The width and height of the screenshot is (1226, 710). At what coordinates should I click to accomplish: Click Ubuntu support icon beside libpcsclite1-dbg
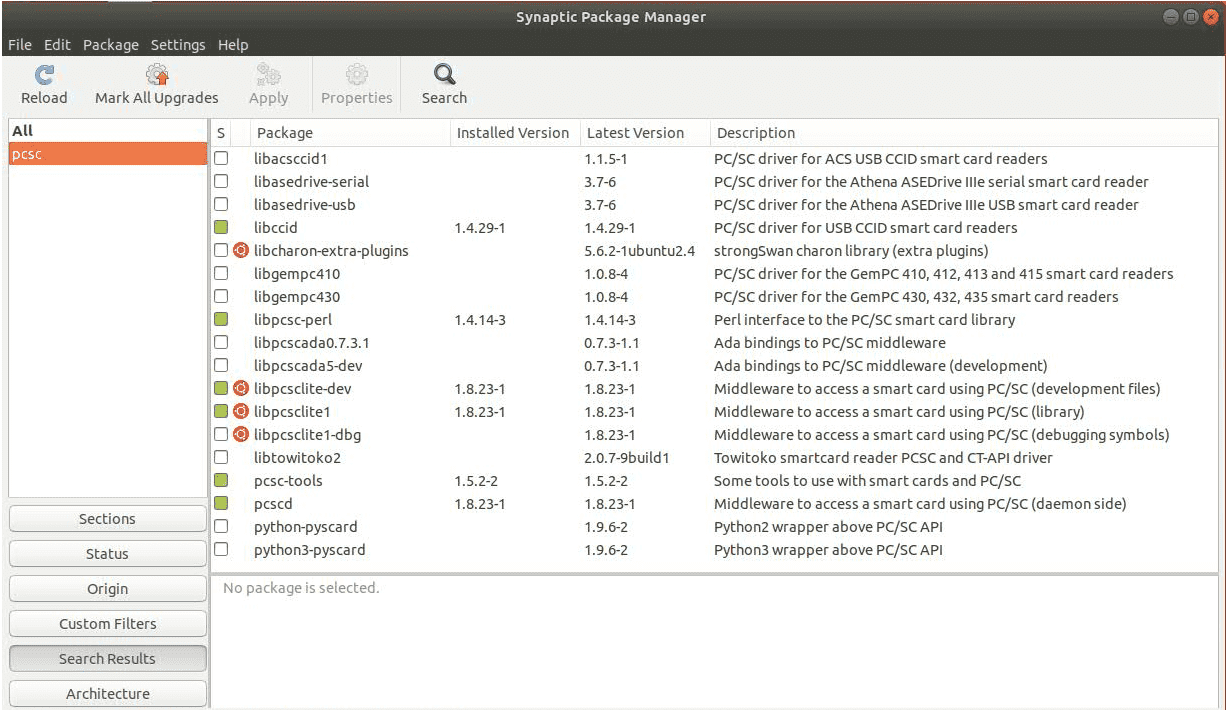tap(240, 435)
